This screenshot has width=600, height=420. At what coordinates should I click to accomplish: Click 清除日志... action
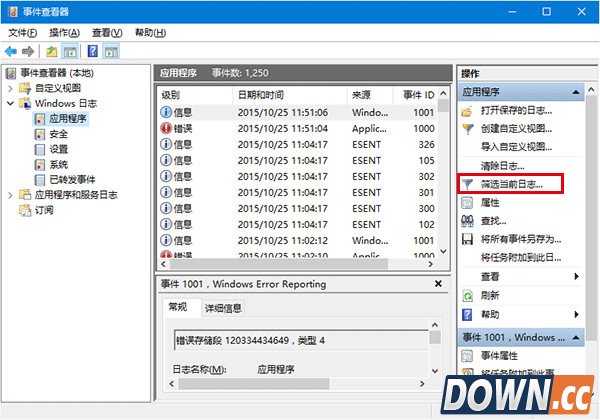coord(502,166)
